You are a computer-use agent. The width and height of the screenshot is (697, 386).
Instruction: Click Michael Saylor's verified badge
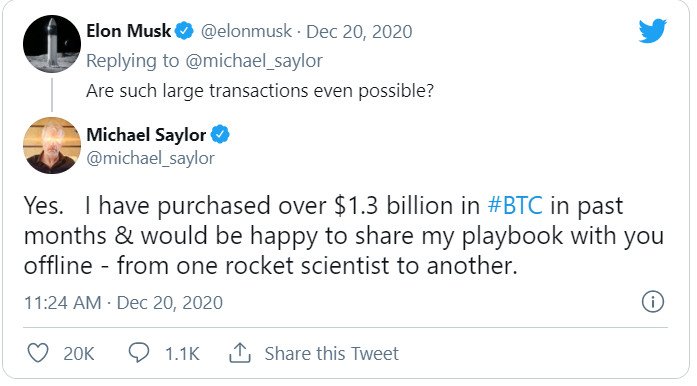220,134
